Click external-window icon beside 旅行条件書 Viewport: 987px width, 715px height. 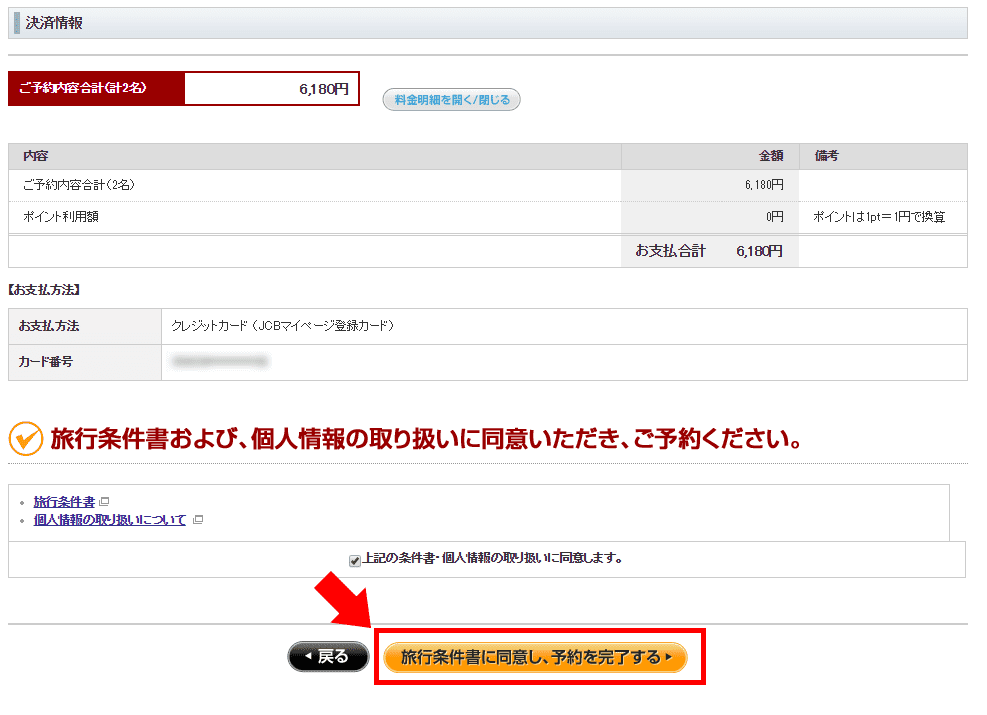(x=104, y=502)
